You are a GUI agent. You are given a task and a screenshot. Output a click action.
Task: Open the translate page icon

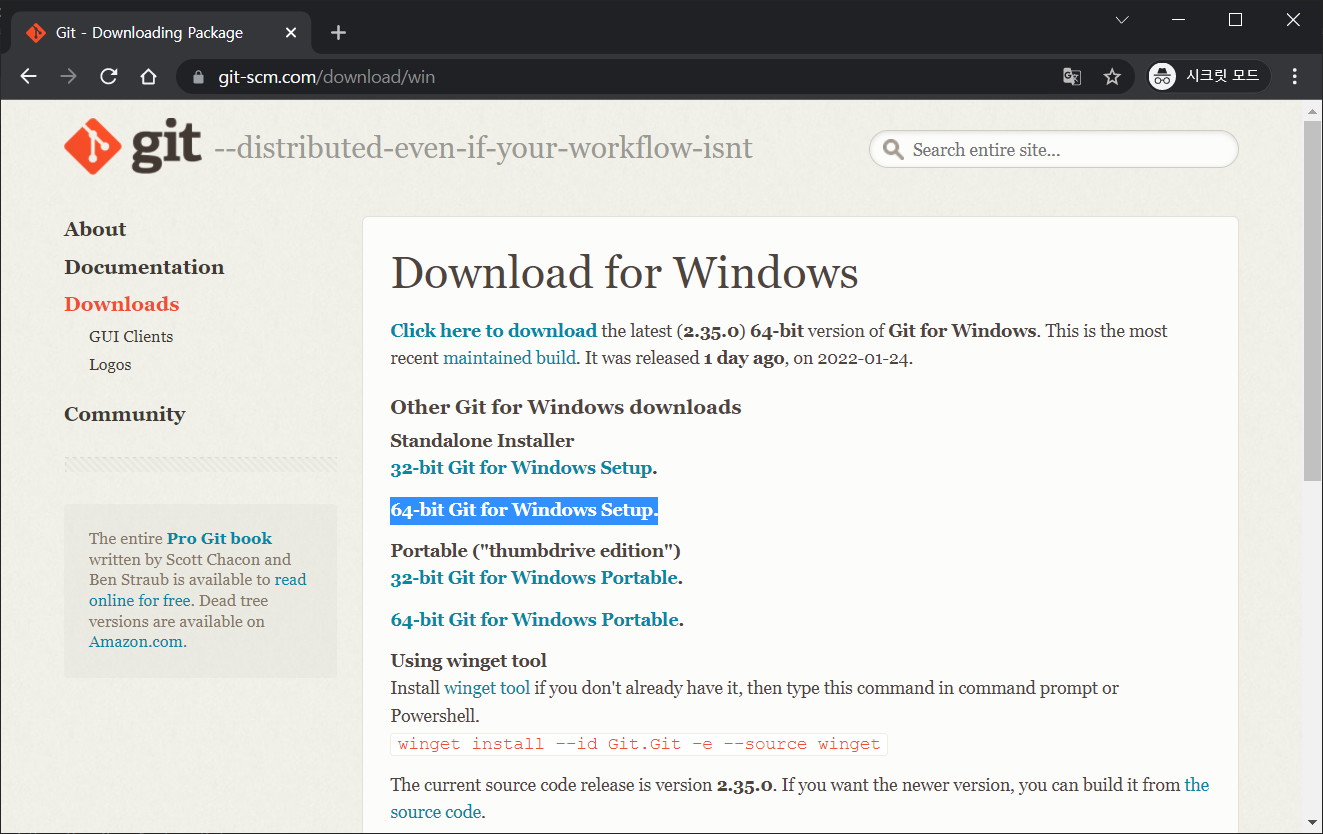1072,77
